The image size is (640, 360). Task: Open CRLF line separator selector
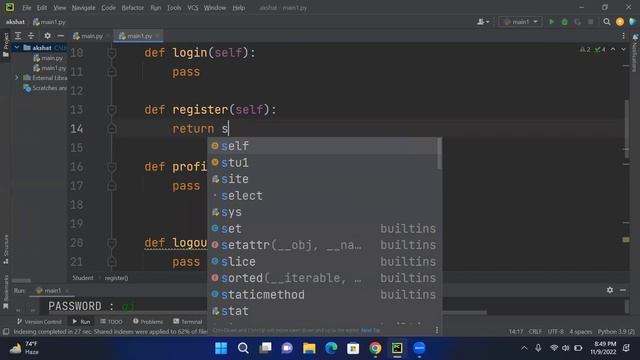tap(535, 331)
